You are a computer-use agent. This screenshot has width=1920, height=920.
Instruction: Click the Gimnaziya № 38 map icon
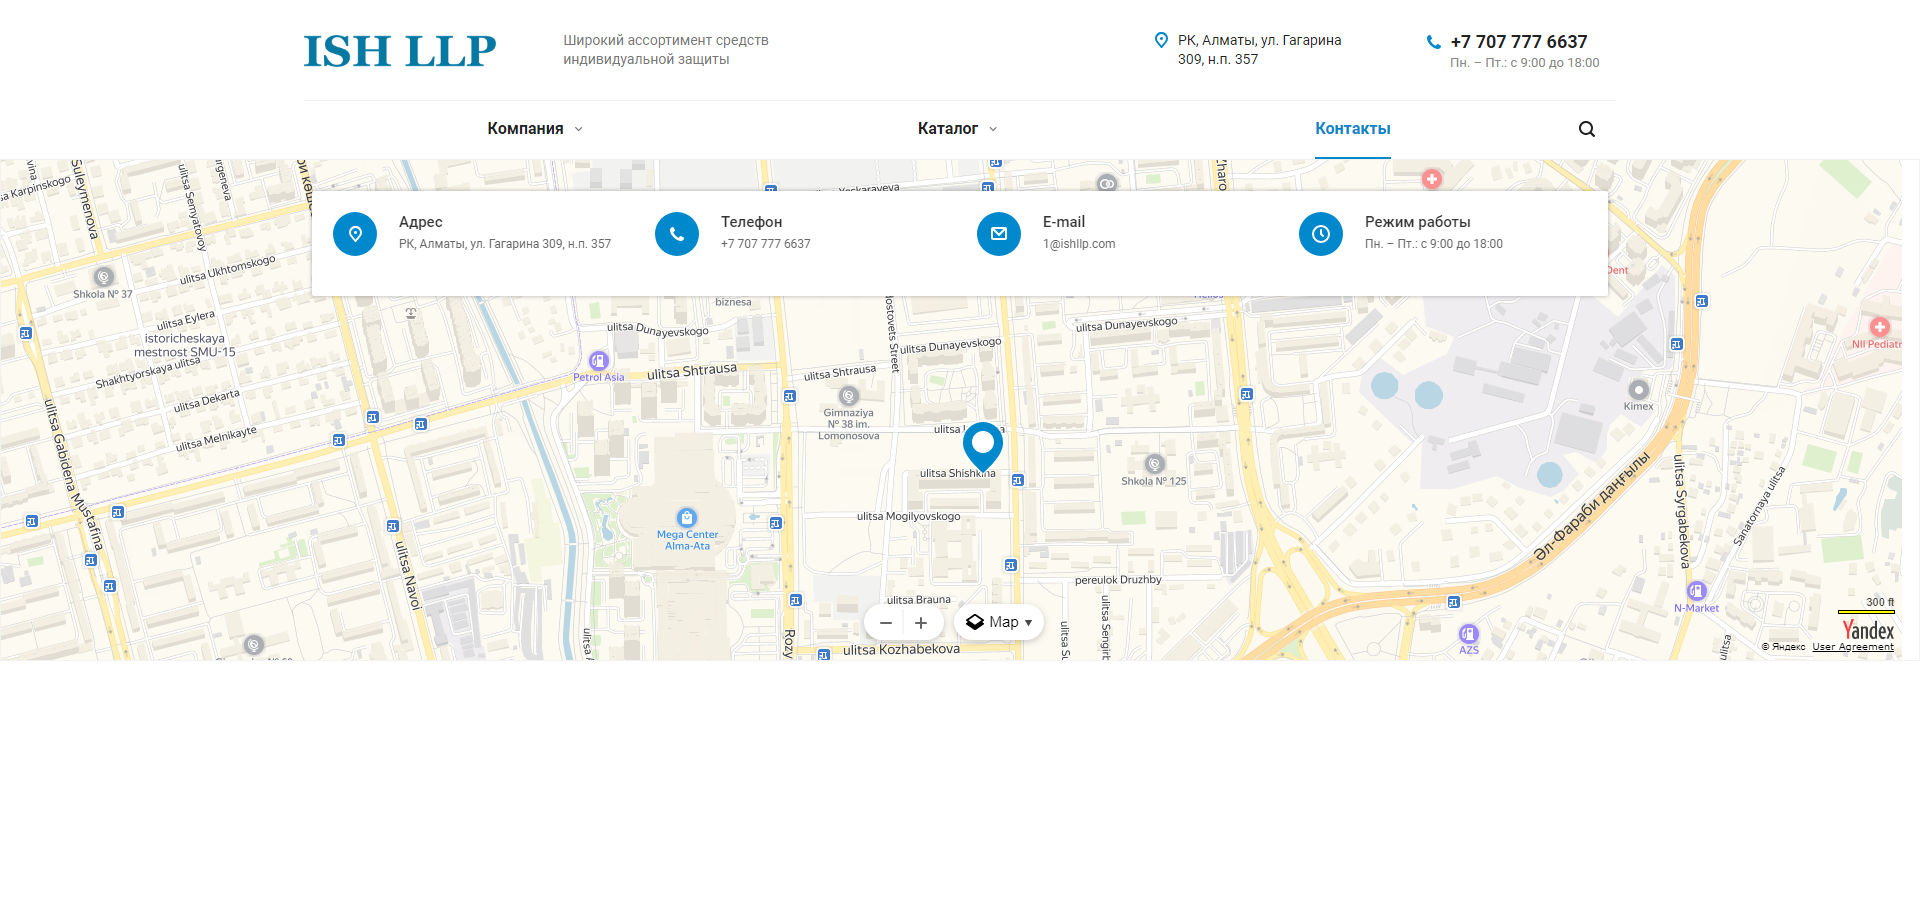(849, 396)
